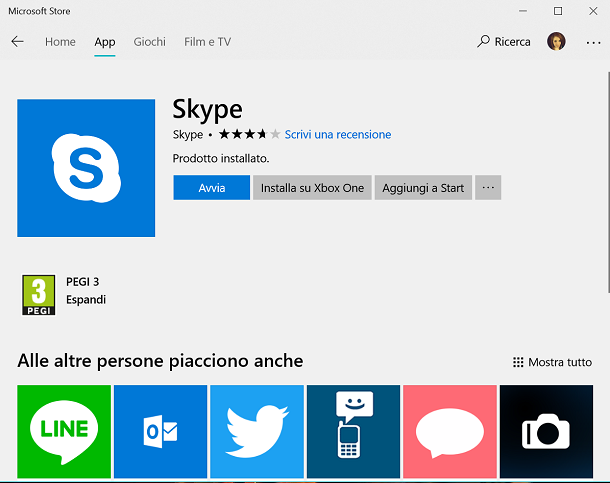Click Aggiungi a Start button
Viewport: 610px width, 483px height.
click(x=423, y=187)
